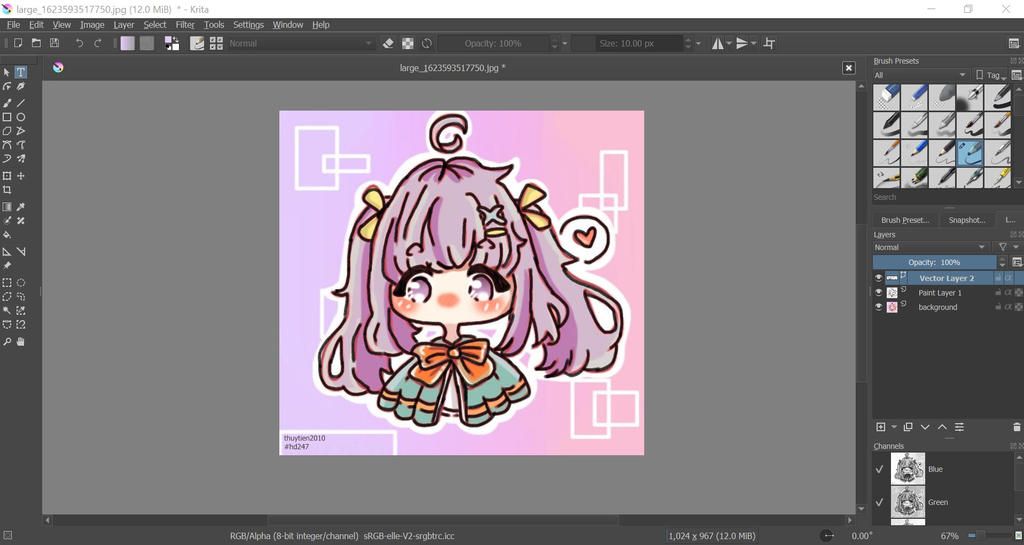Duplicate the layer using the copy icon
The width and height of the screenshot is (1024, 545).
(x=908, y=427)
